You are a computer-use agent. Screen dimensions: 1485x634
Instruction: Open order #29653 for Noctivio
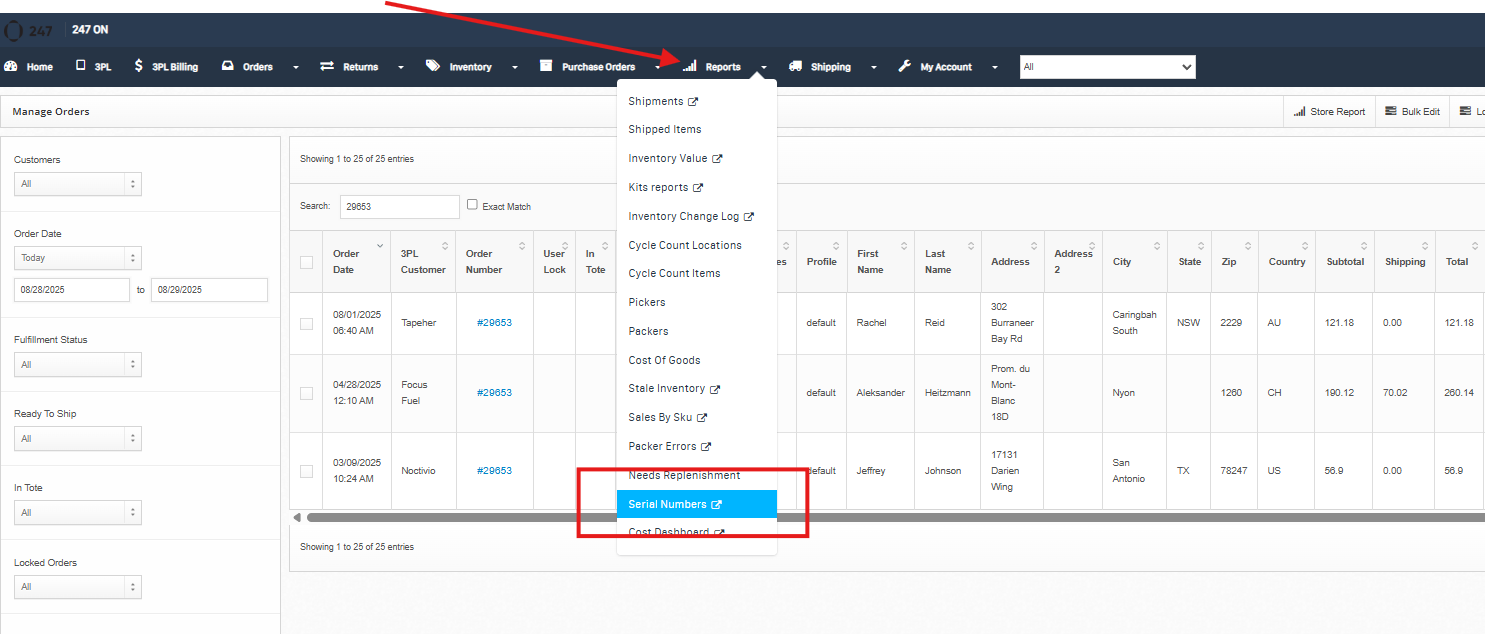(x=494, y=471)
